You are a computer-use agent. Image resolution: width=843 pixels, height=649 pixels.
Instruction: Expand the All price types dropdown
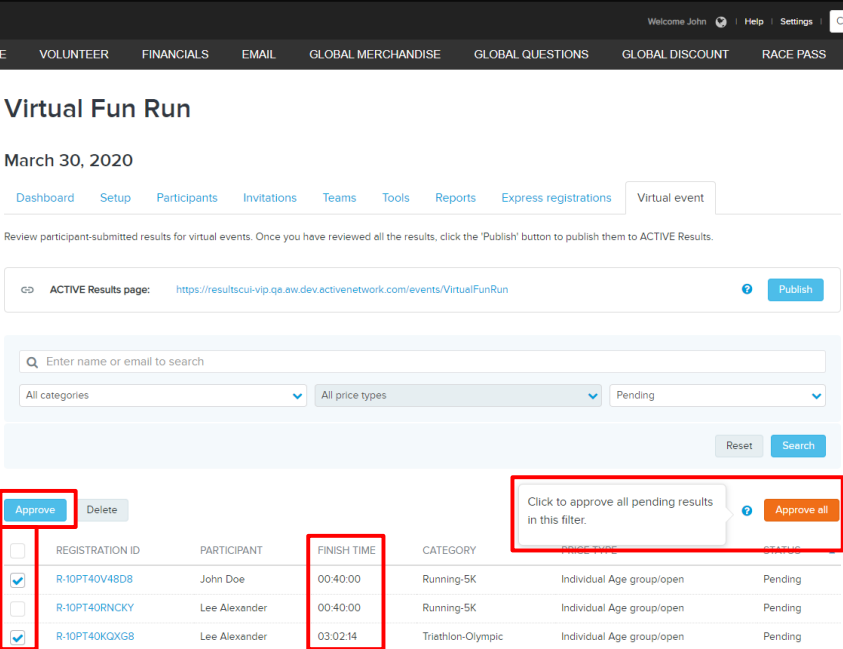458,396
